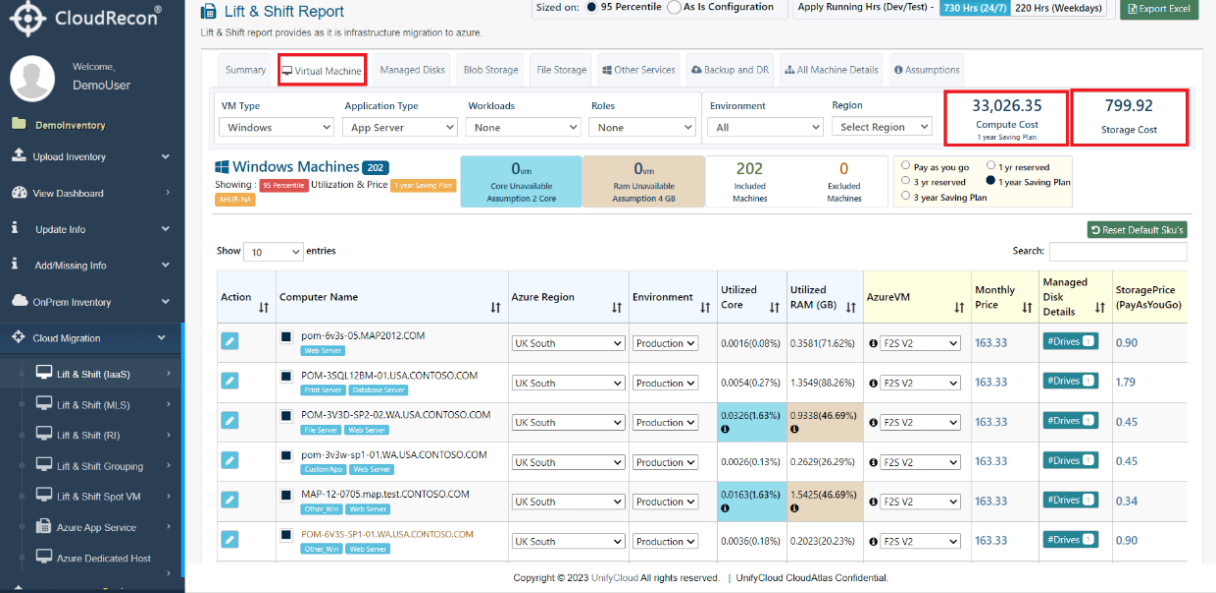Viewport: 1216px width, 593px height.
Task: Click the Lift & Shift Report title icon
Action: (x=209, y=12)
